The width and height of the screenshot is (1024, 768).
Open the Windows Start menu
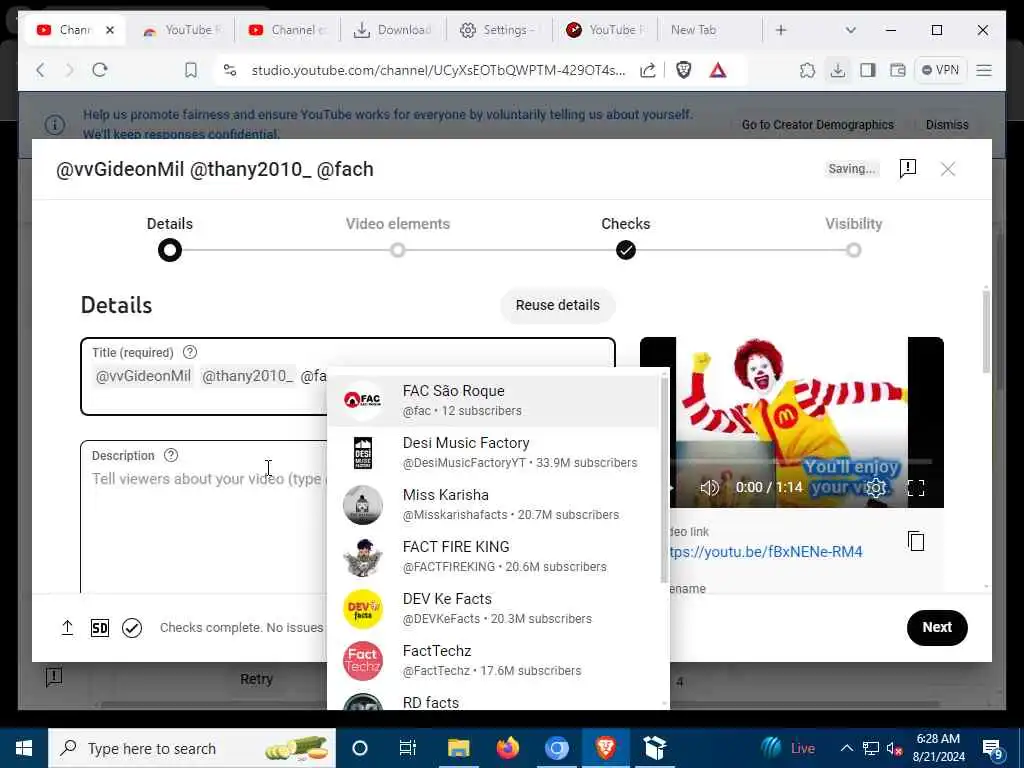(x=24, y=748)
